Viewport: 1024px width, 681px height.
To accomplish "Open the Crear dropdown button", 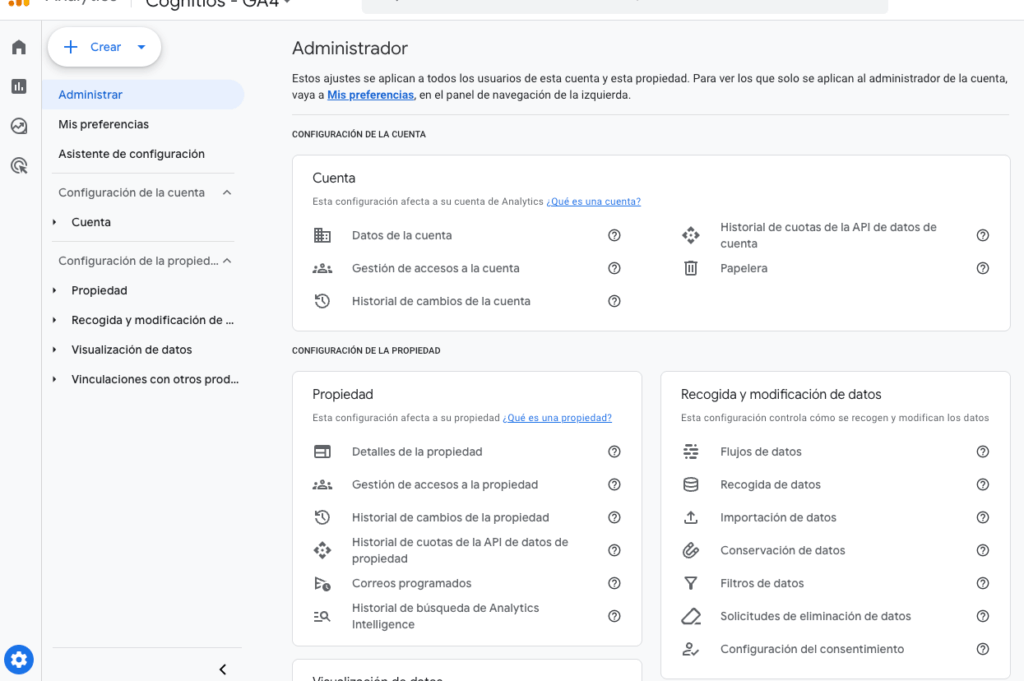I will pyautogui.click(x=105, y=47).
